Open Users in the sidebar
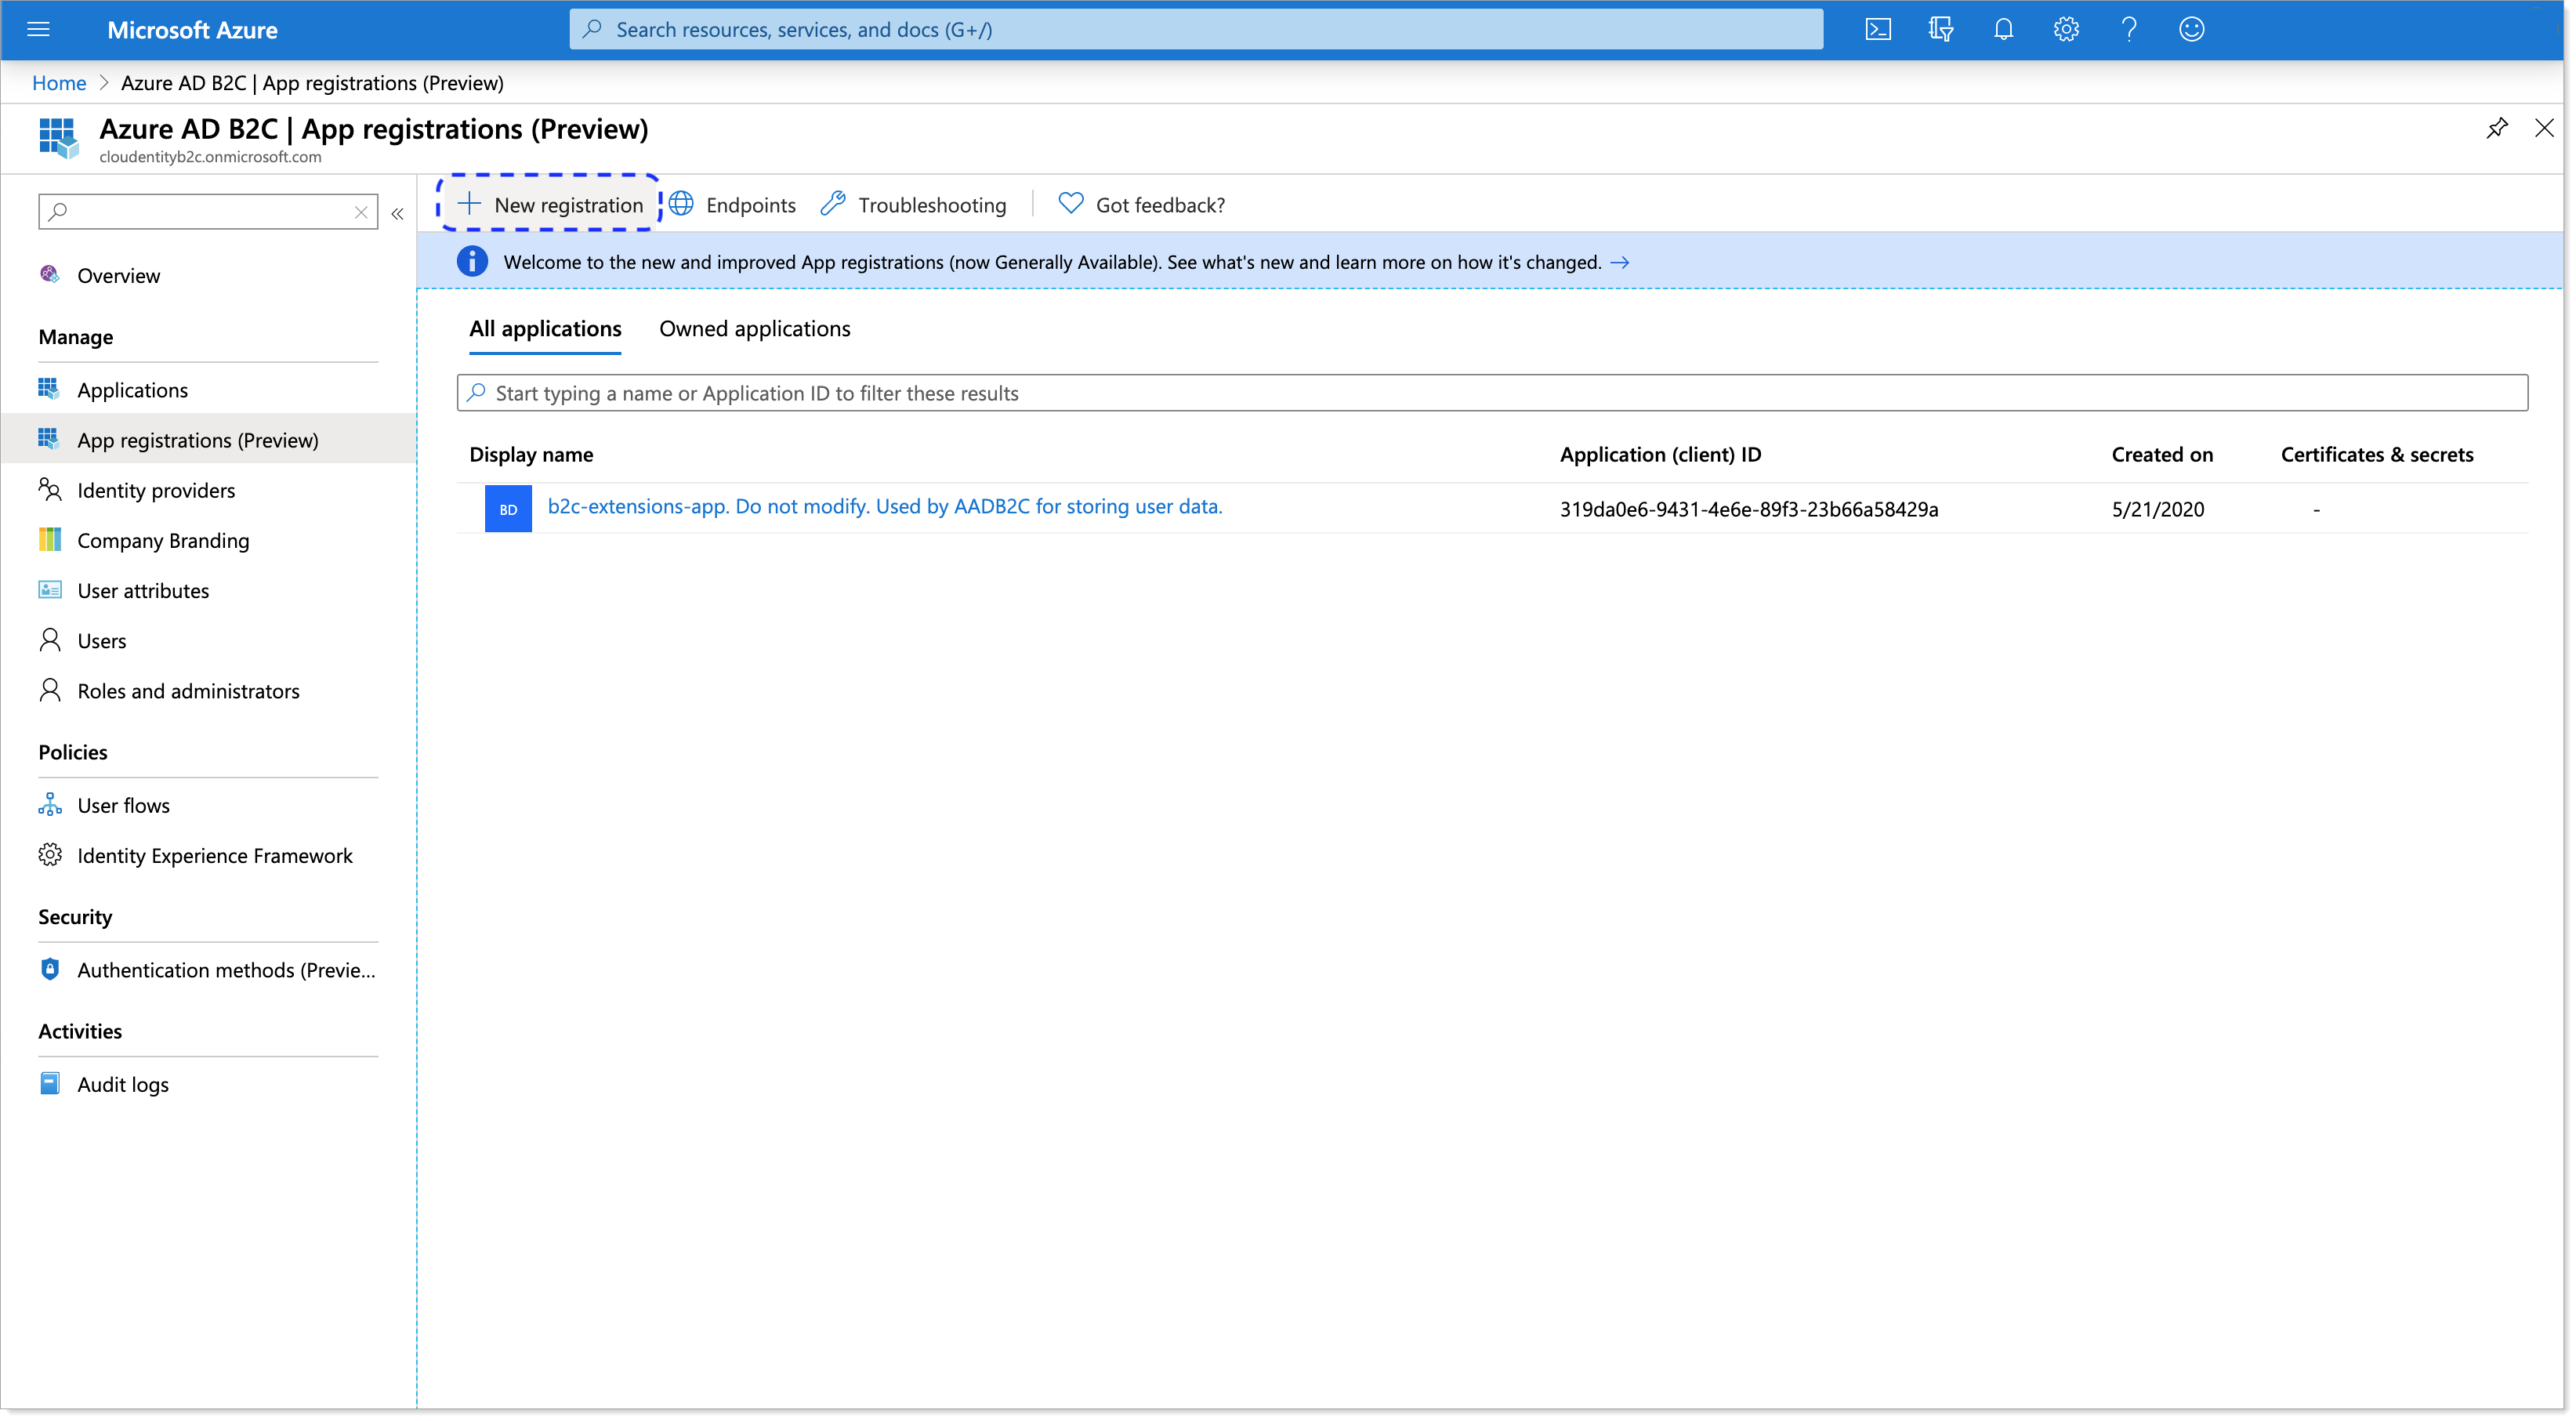This screenshot has height=1421, width=2576. point(102,640)
